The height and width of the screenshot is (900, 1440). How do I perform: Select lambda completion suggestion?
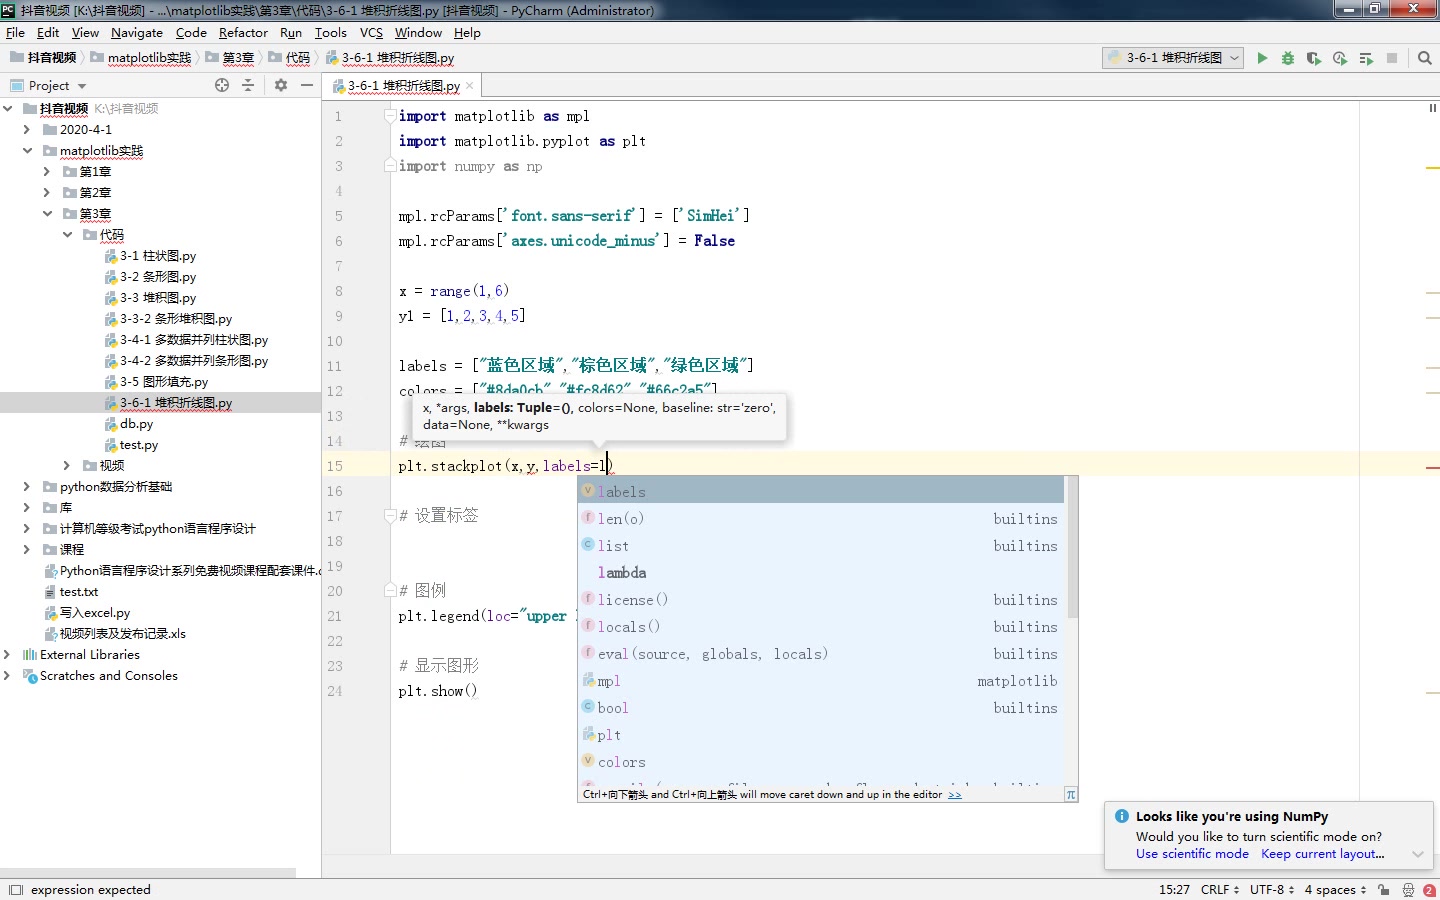tap(821, 572)
